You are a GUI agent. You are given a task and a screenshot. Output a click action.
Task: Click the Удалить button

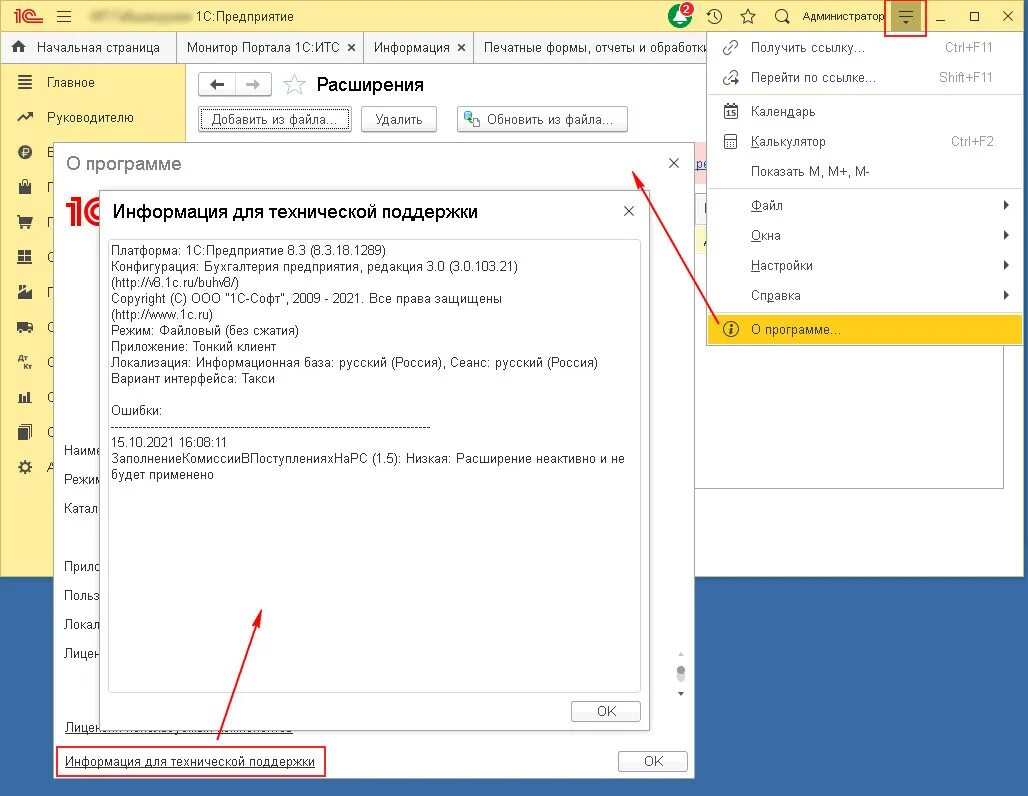(399, 119)
